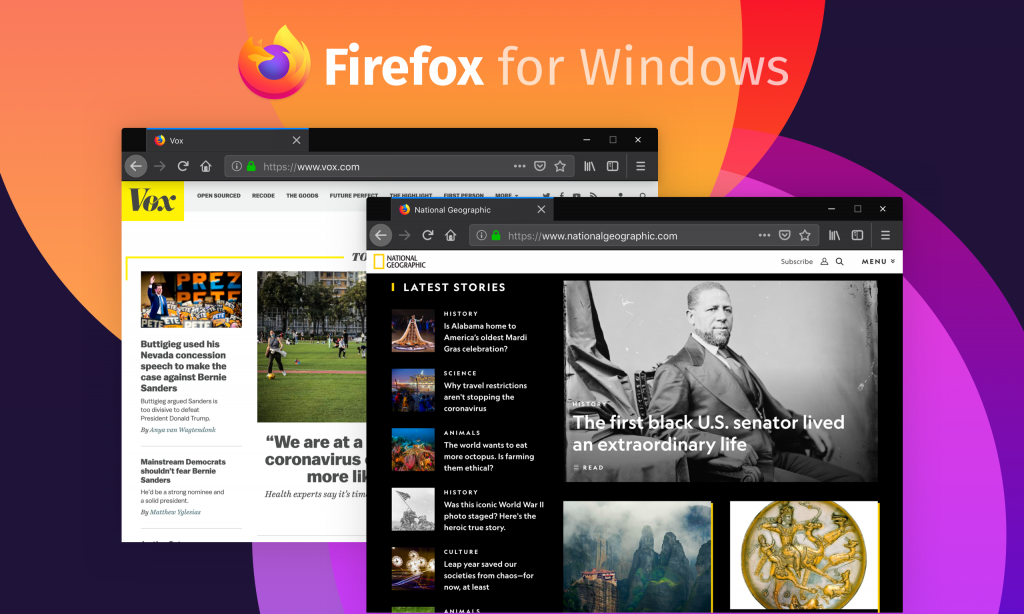Open octopus farming ethics story
The height and width of the screenshot is (614, 1024).
pyautogui.click(x=488, y=456)
